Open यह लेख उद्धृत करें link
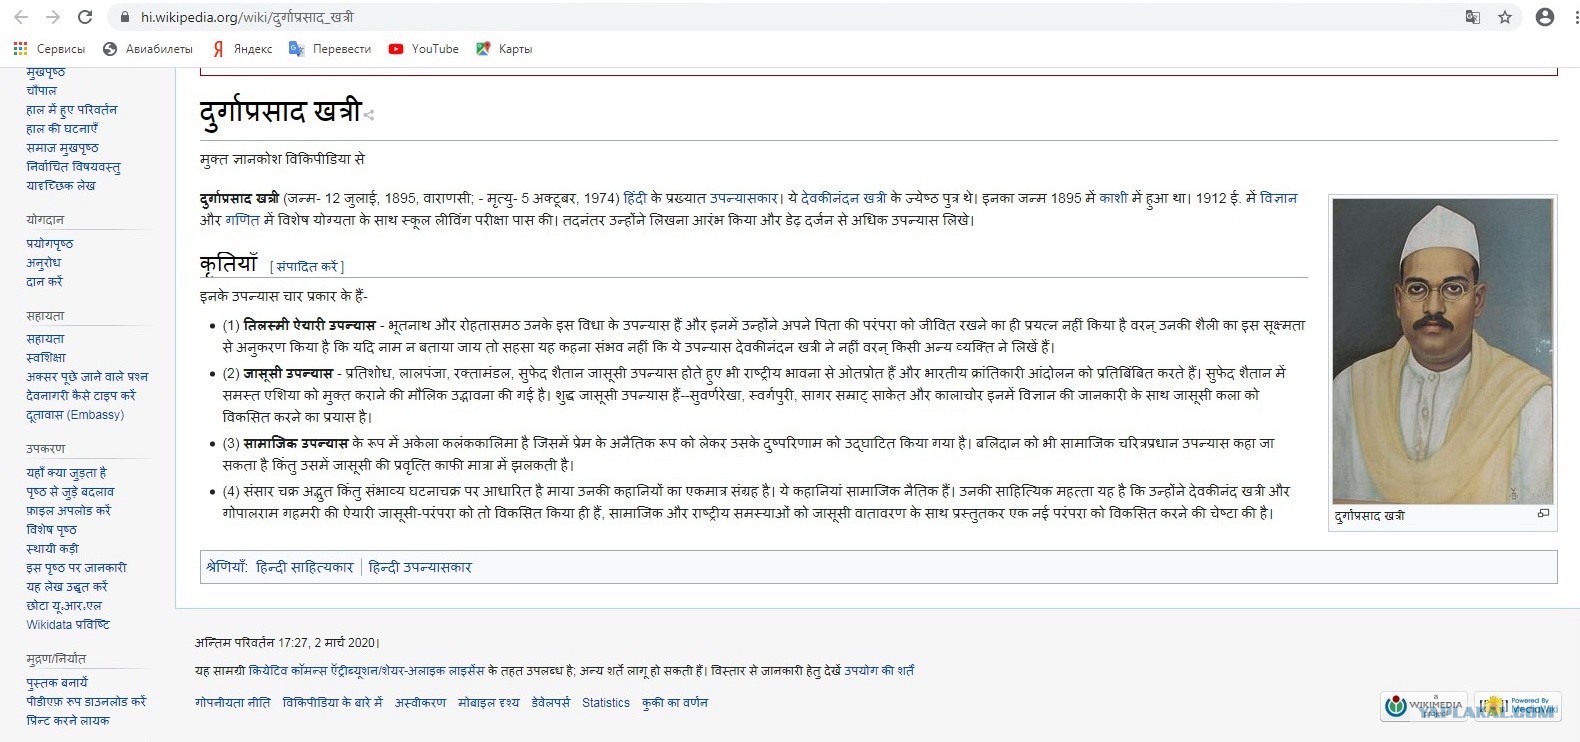1580x742 pixels. [x=67, y=587]
